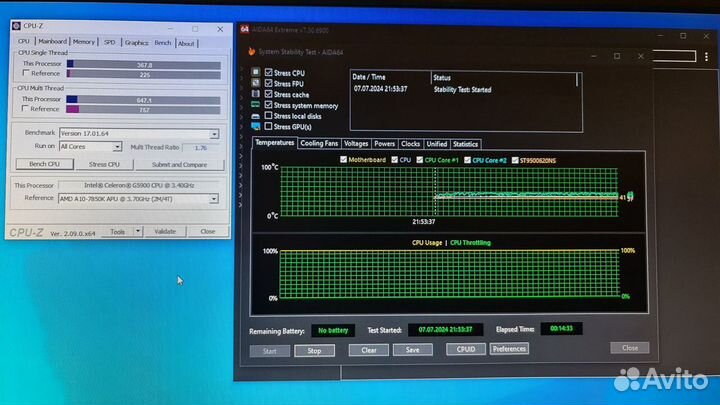Click the memory module icon beside Stress system memory
Image resolution: width=720 pixels, height=405 pixels.
click(x=256, y=105)
